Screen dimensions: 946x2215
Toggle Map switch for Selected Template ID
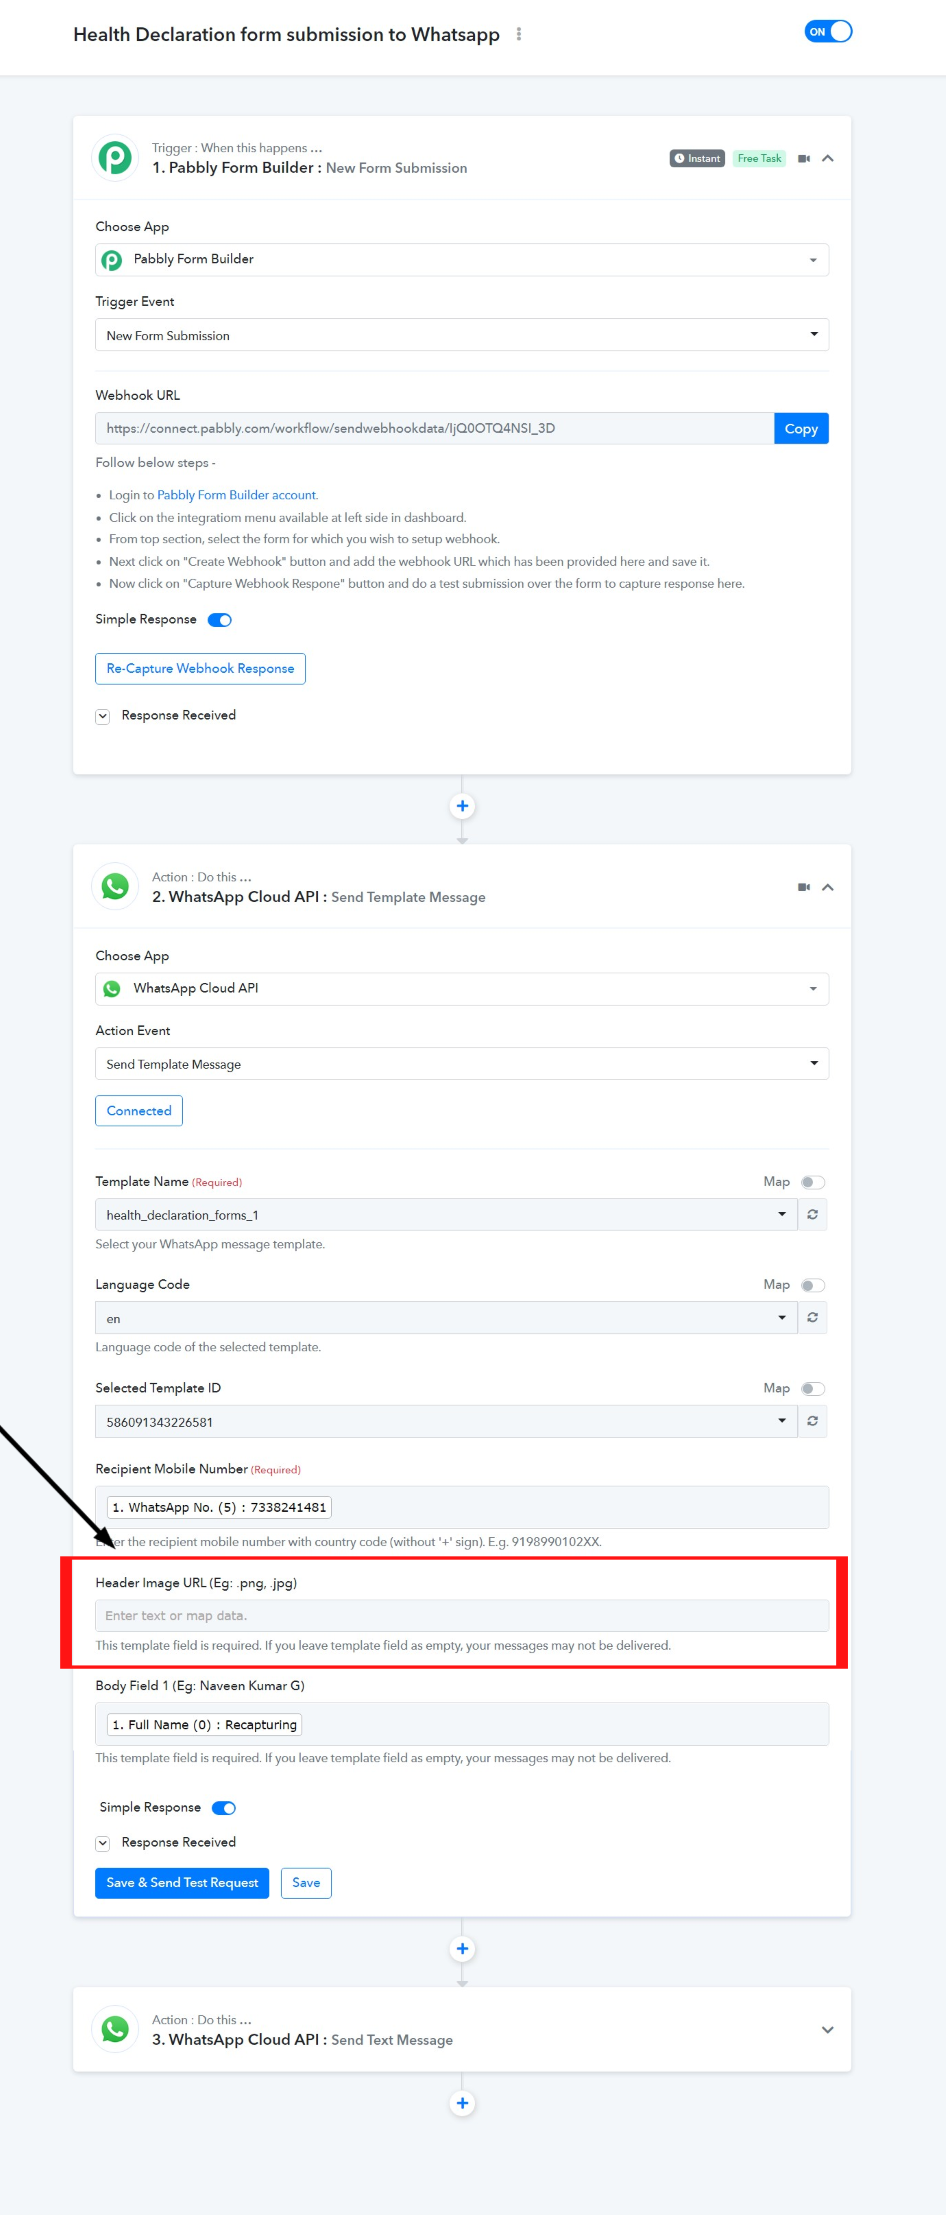(x=812, y=1389)
